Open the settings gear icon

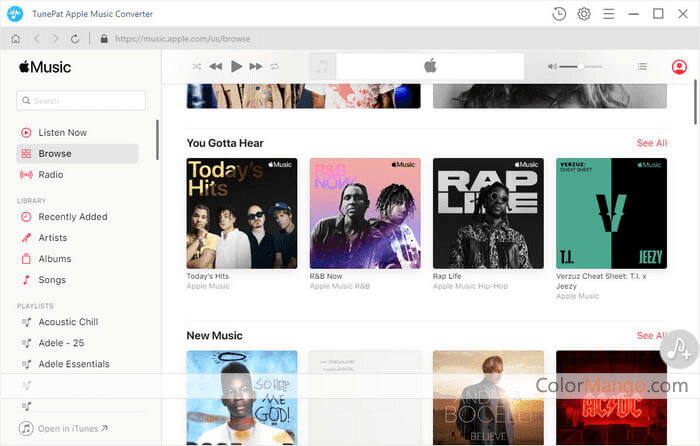point(583,14)
